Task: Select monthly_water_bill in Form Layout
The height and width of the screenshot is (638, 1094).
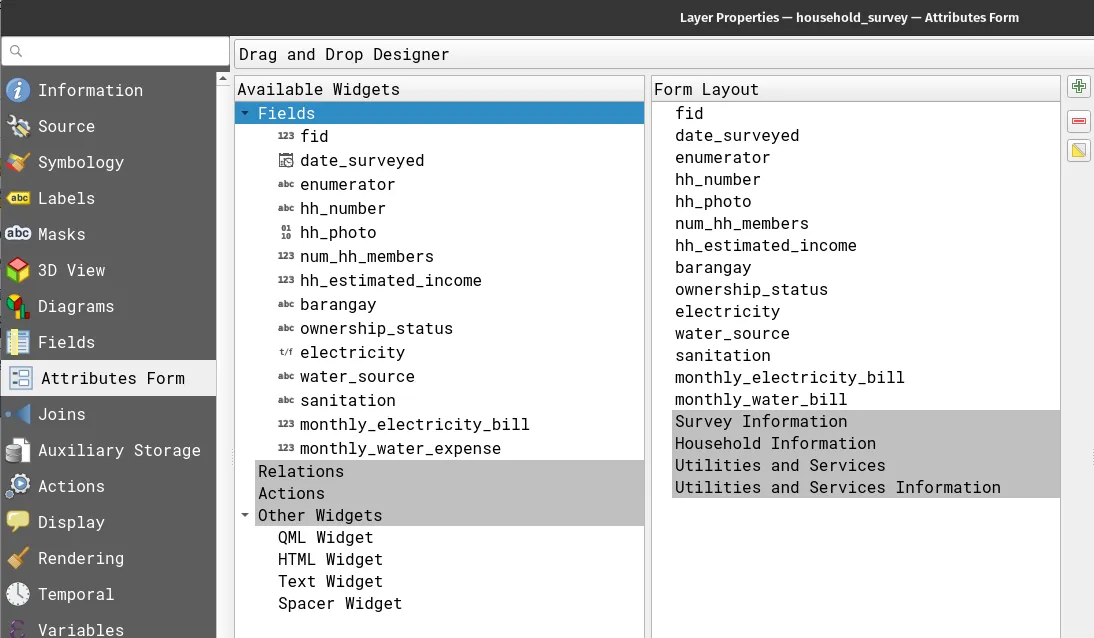Action: (x=761, y=399)
